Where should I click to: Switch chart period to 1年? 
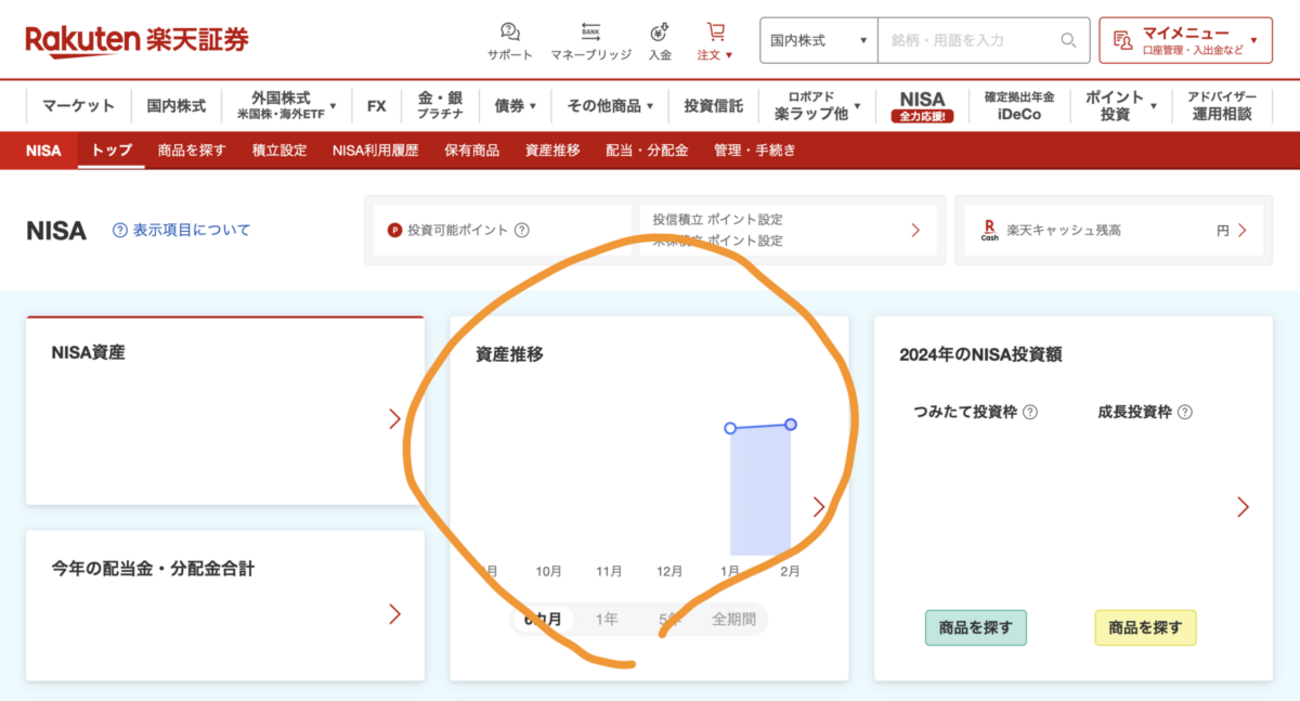608,619
